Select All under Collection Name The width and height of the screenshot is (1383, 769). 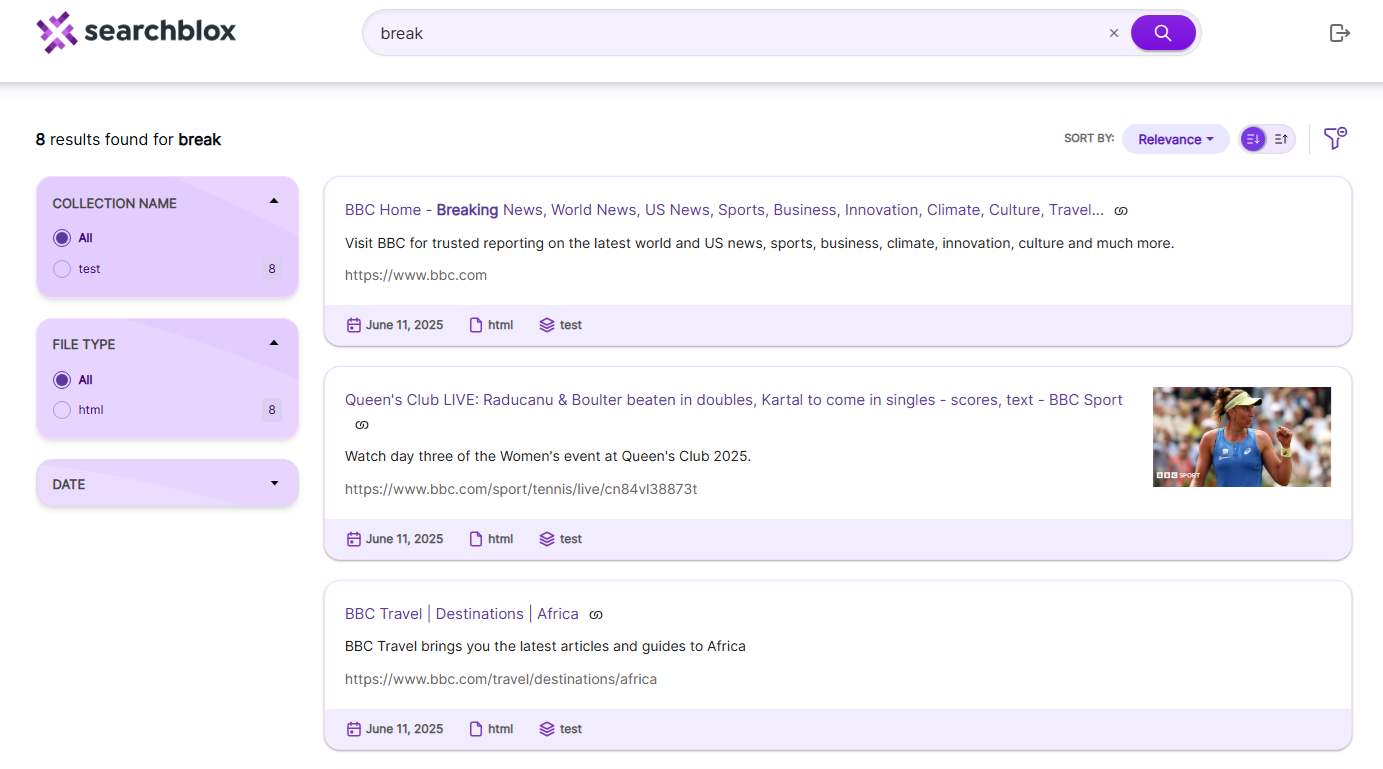[62, 238]
